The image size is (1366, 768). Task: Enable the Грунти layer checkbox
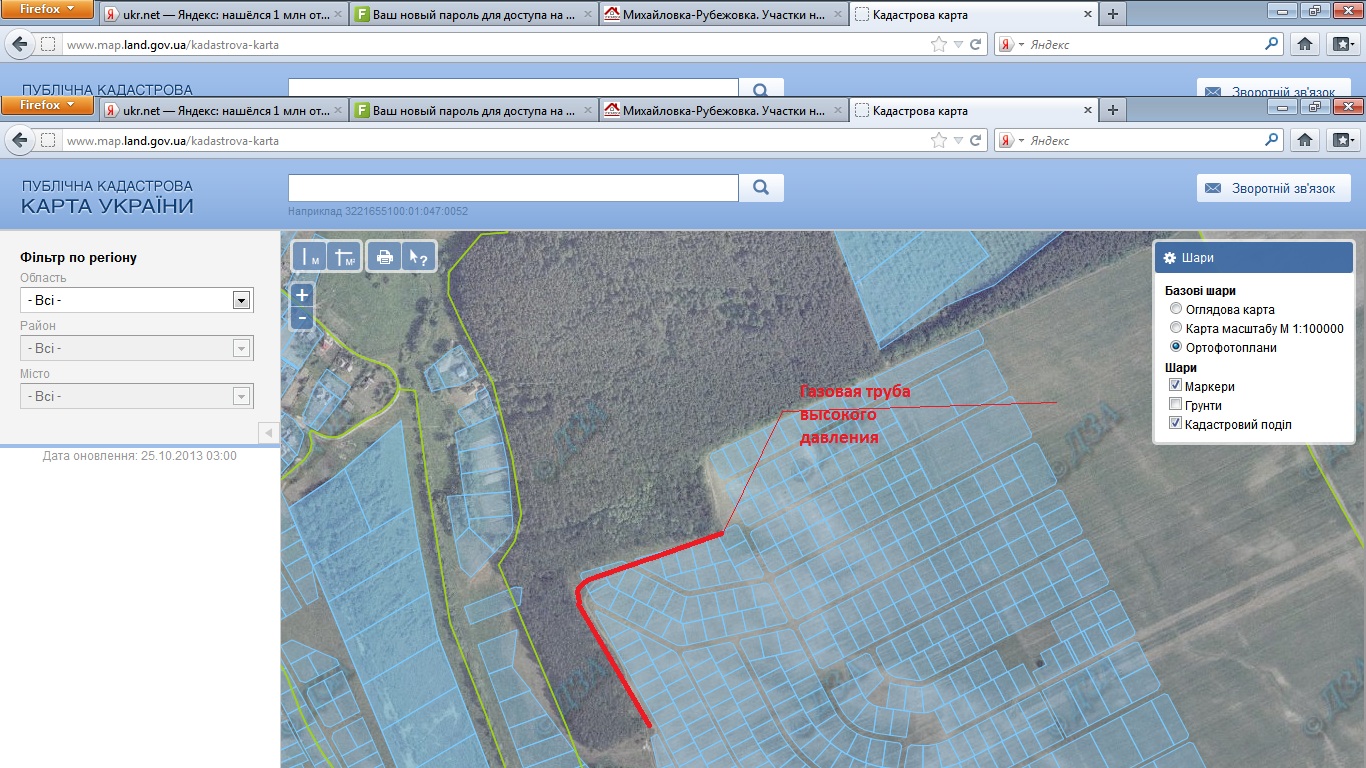tap(1176, 406)
